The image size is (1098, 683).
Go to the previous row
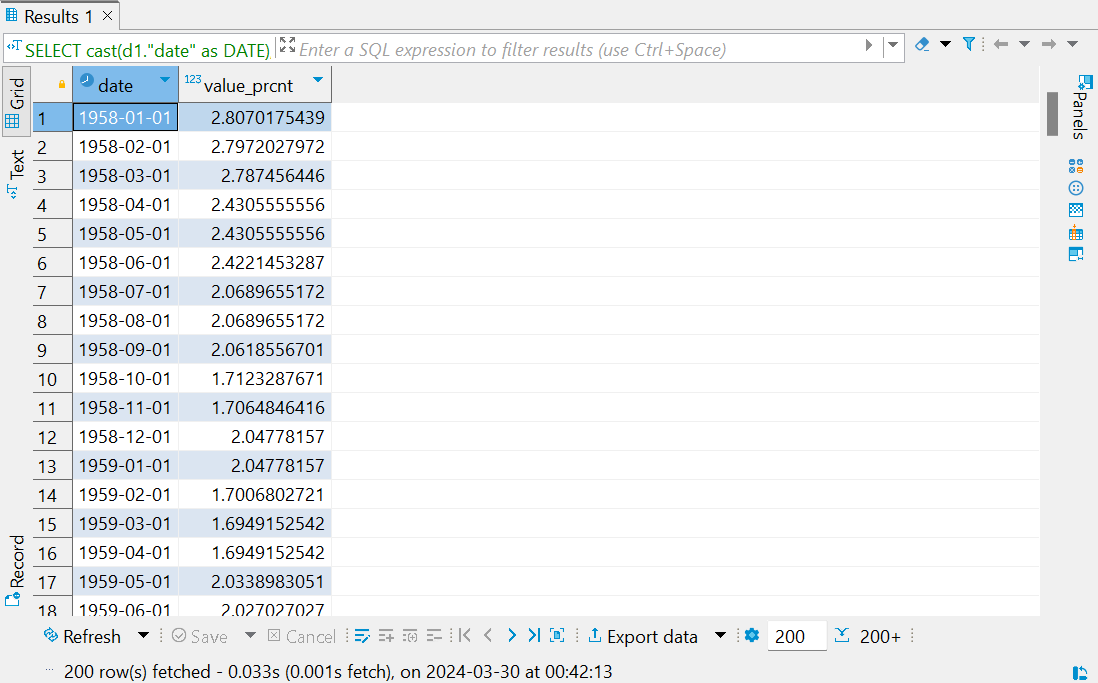pyautogui.click(x=488, y=635)
